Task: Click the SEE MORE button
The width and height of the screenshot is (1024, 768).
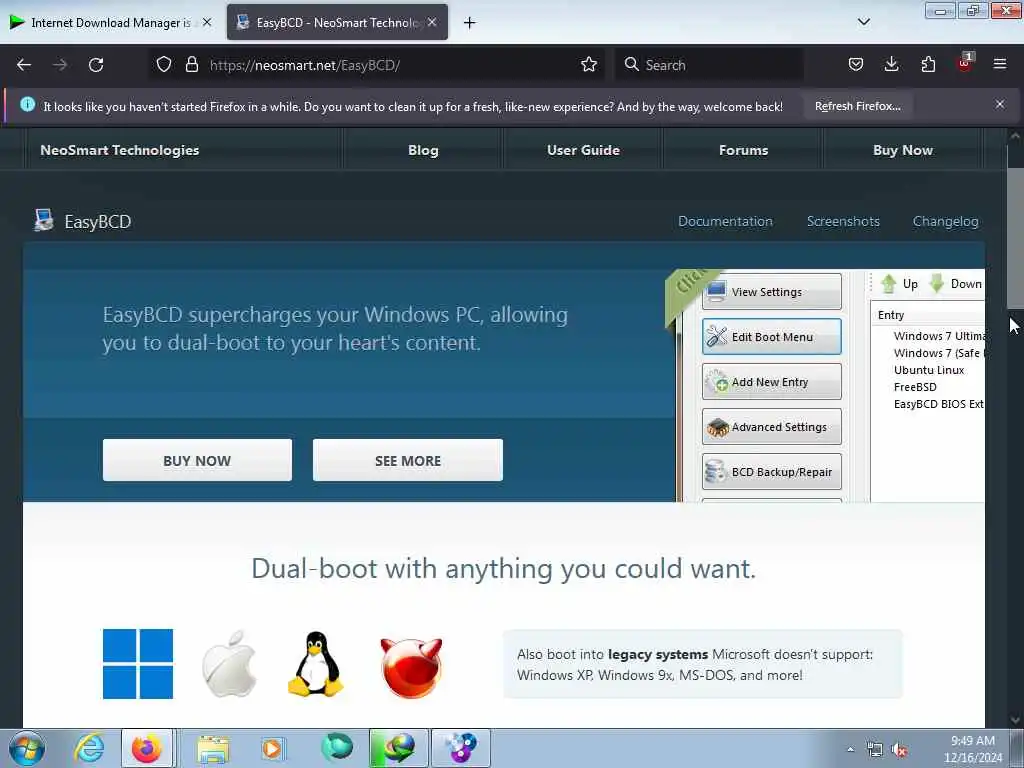Action: pyautogui.click(x=408, y=460)
